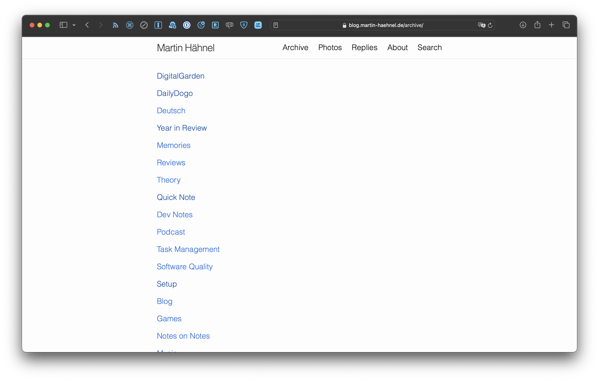Open the Blog category link
The image size is (599, 381).
(164, 301)
